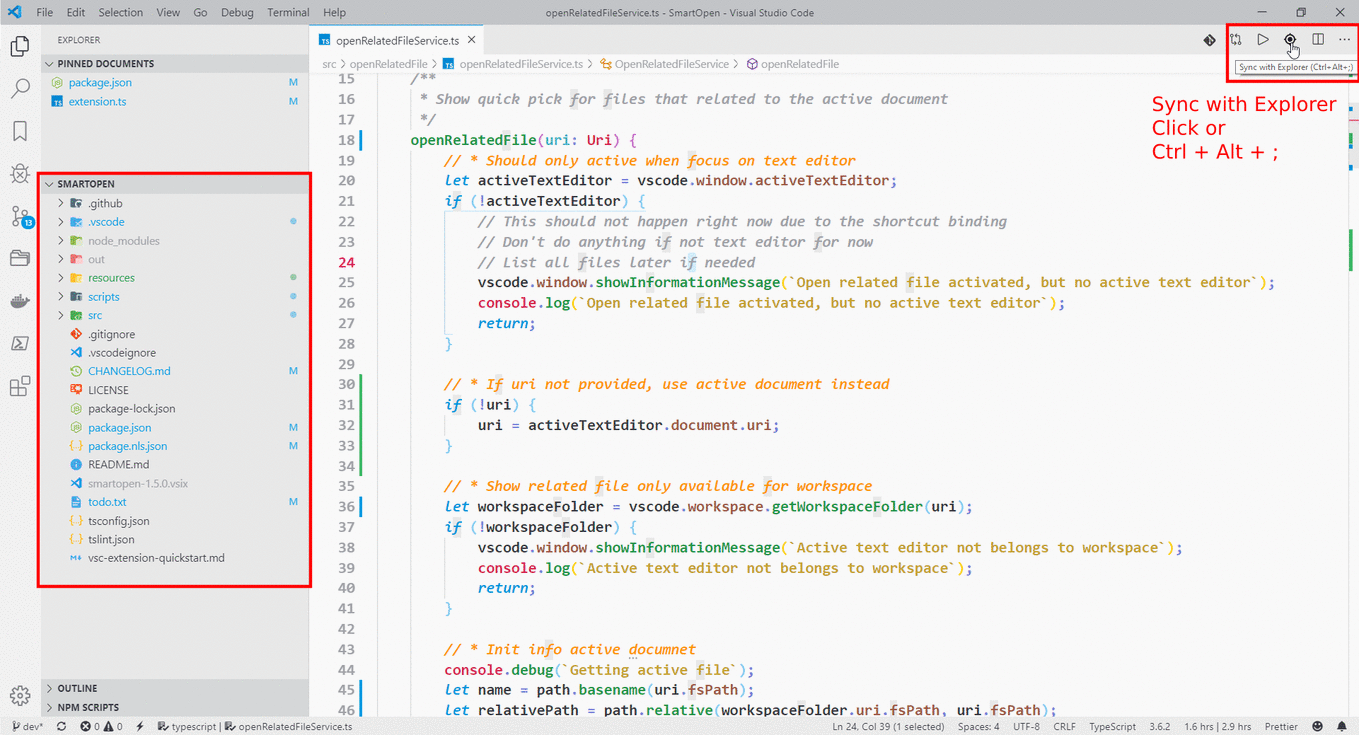The height and width of the screenshot is (735, 1359).
Task: Click openRelatedFile method breadcrumb at the end
Action: [x=792, y=63]
